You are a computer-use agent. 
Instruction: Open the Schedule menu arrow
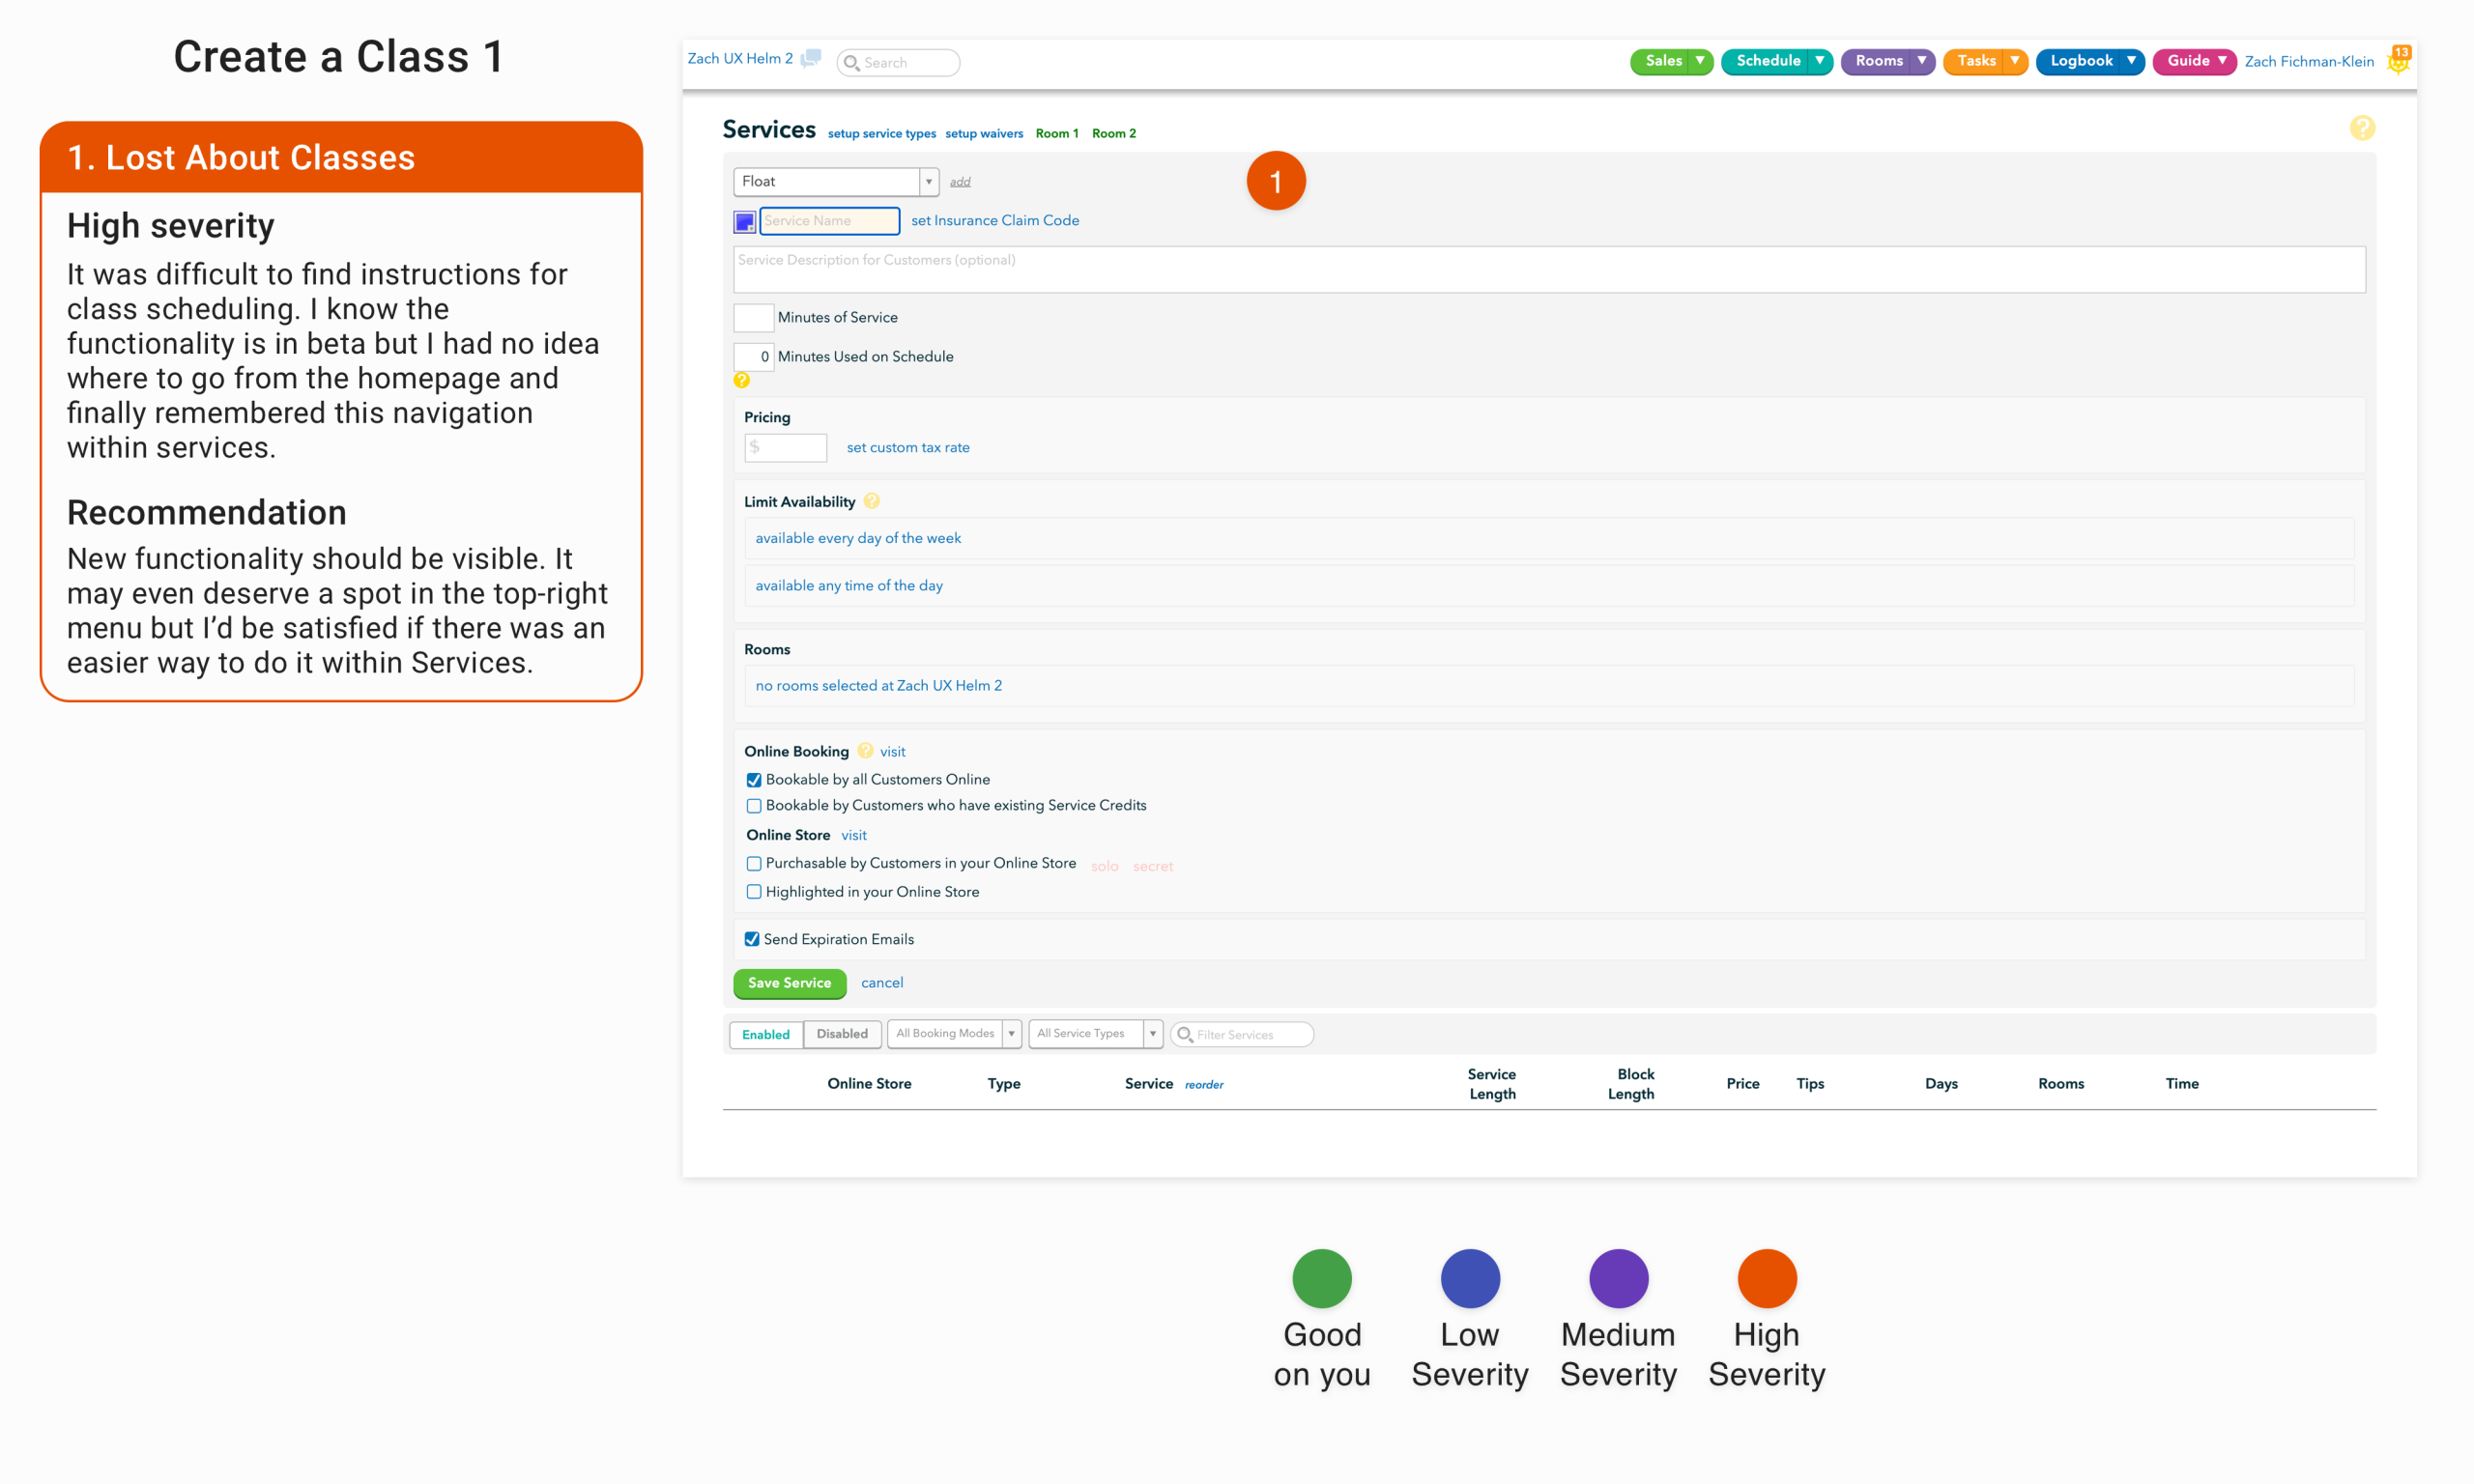pyautogui.click(x=1819, y=61)
